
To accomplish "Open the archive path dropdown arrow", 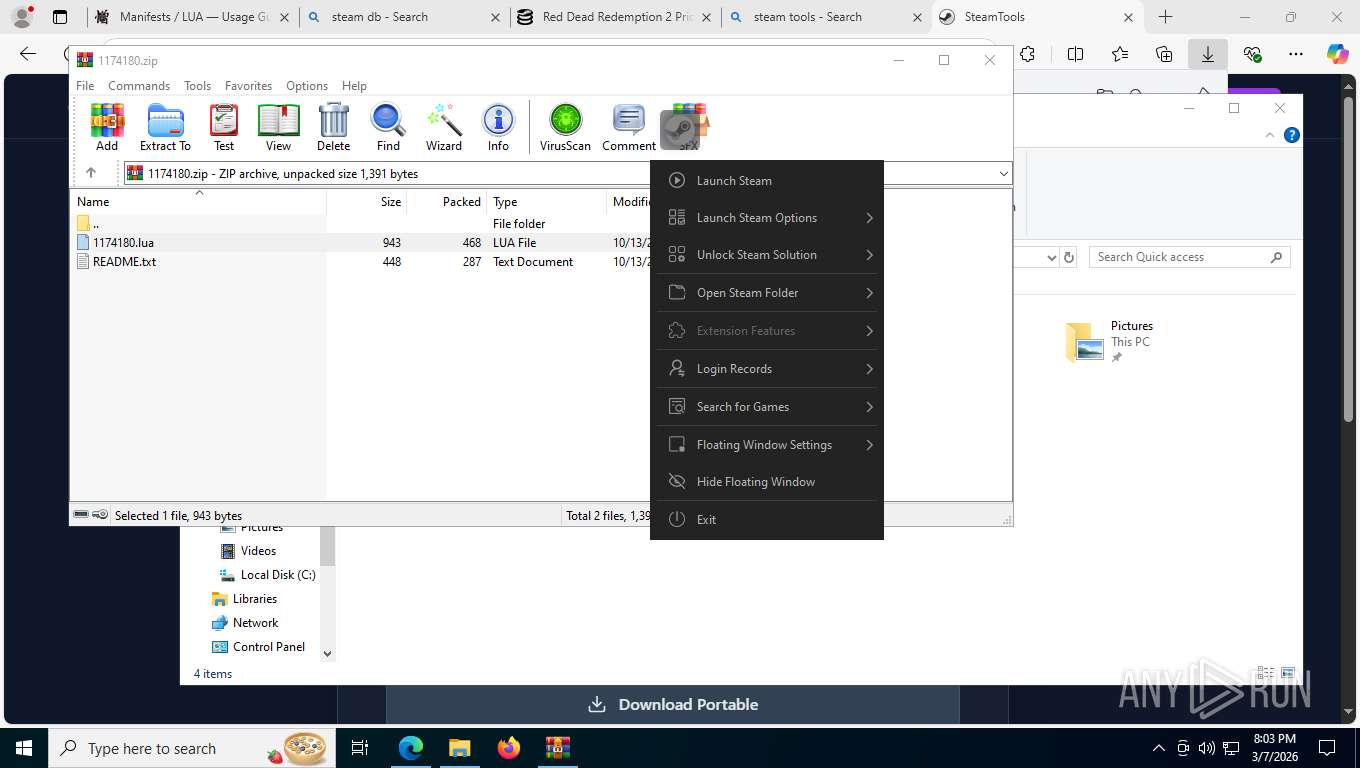I will point(1003,174).
